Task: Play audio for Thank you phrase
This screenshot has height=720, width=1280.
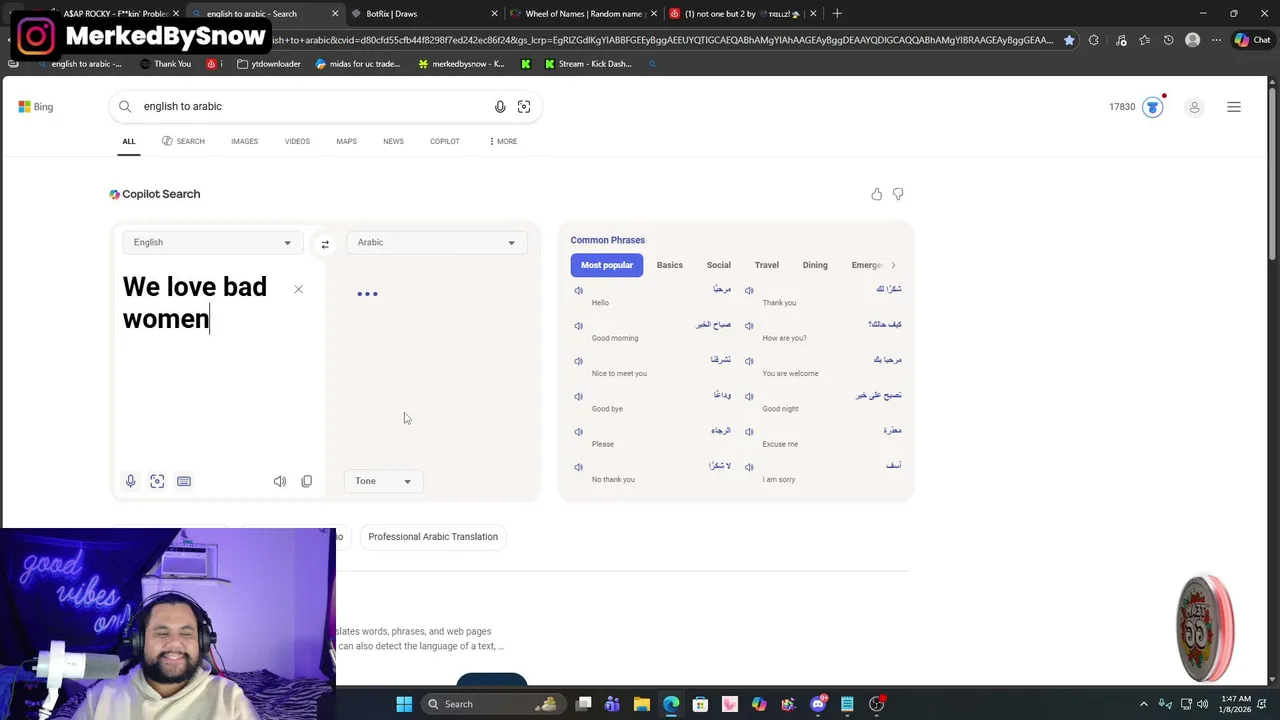Action: 749,290
